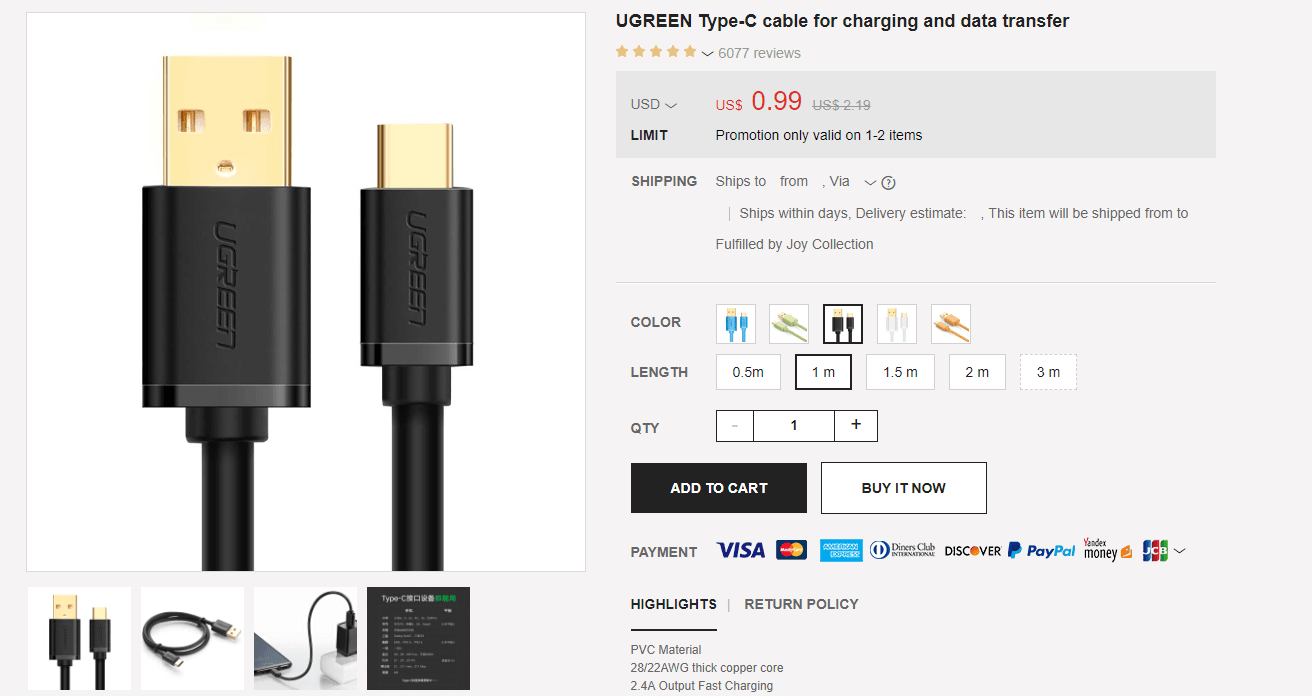Click the American Express payment icon
Screen dimensions: 1312x696
(841, 551)
